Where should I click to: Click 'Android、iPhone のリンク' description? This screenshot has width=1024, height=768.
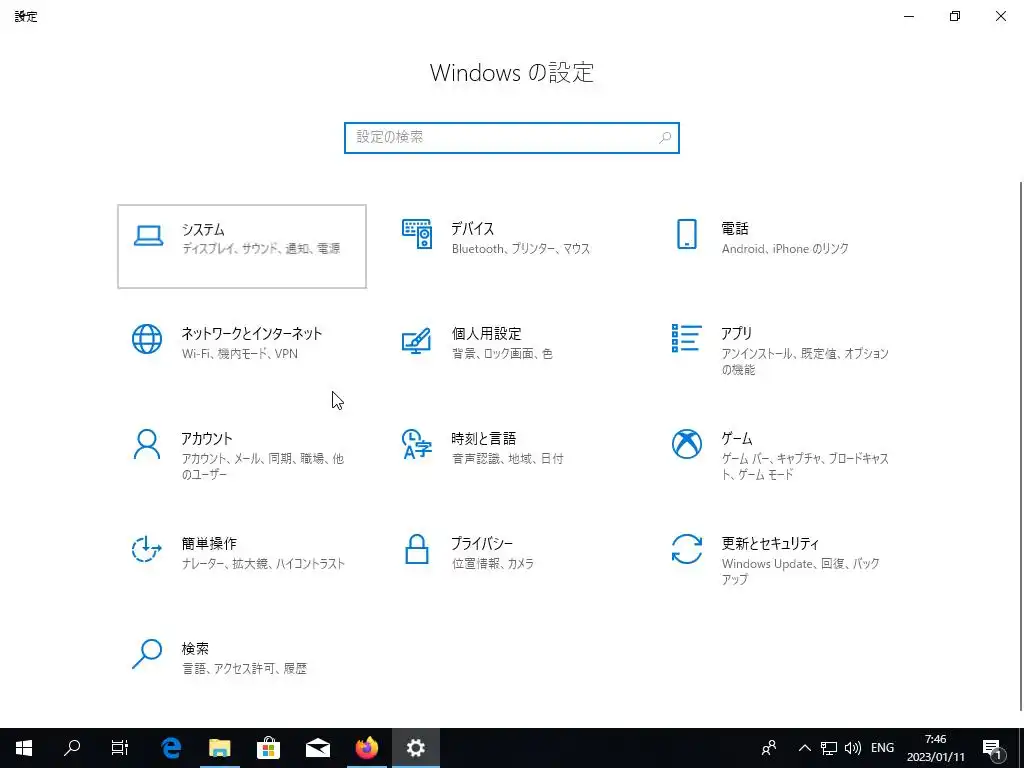[x=785, y=249]
